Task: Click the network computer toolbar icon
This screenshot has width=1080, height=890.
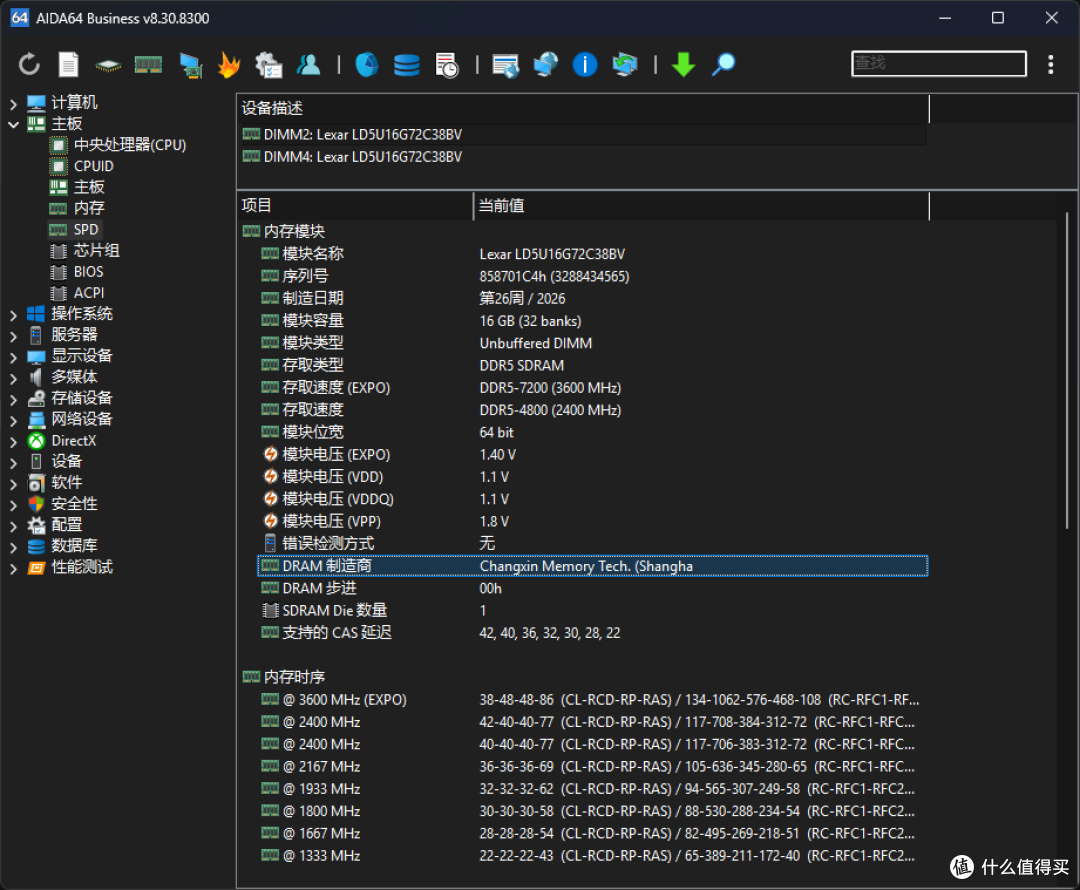Action: click(190, 65)
